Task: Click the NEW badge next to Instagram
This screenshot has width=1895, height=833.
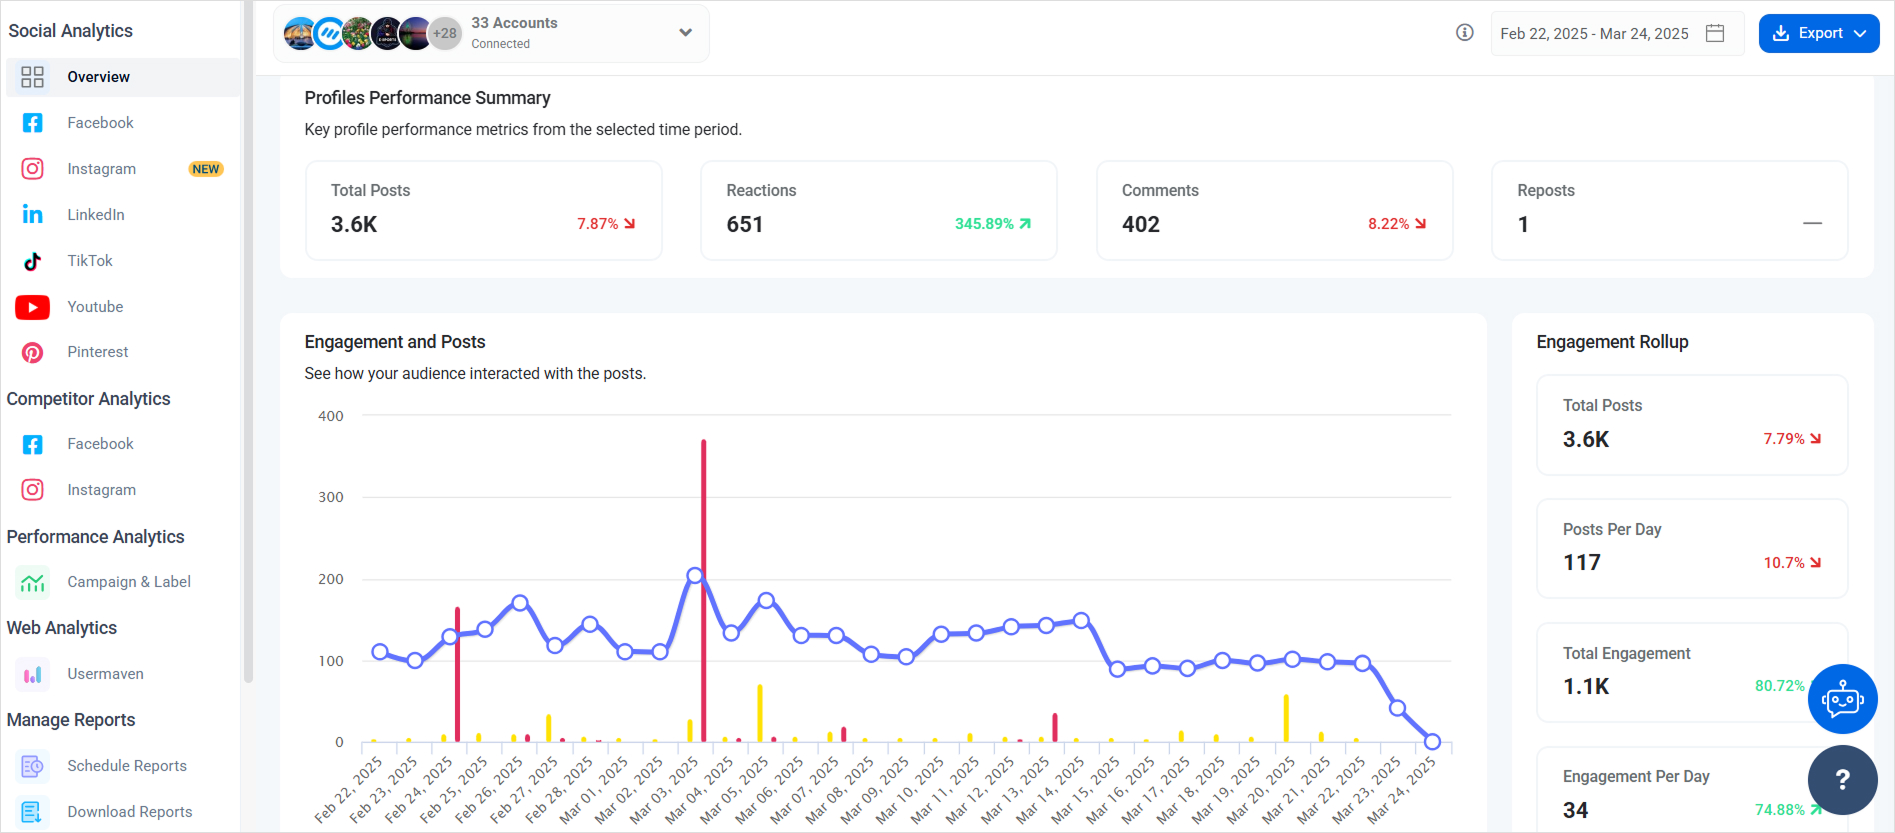Action: coord(206,169)
